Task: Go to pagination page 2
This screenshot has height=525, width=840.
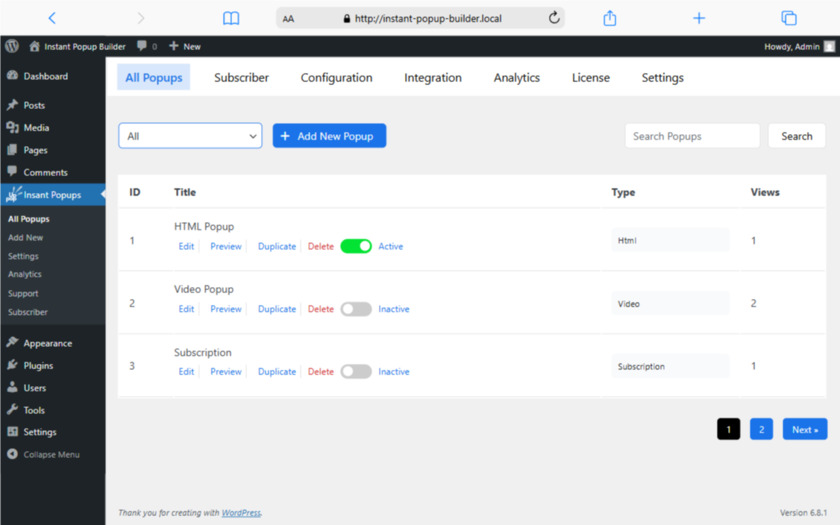Action: tap(761, 430)
